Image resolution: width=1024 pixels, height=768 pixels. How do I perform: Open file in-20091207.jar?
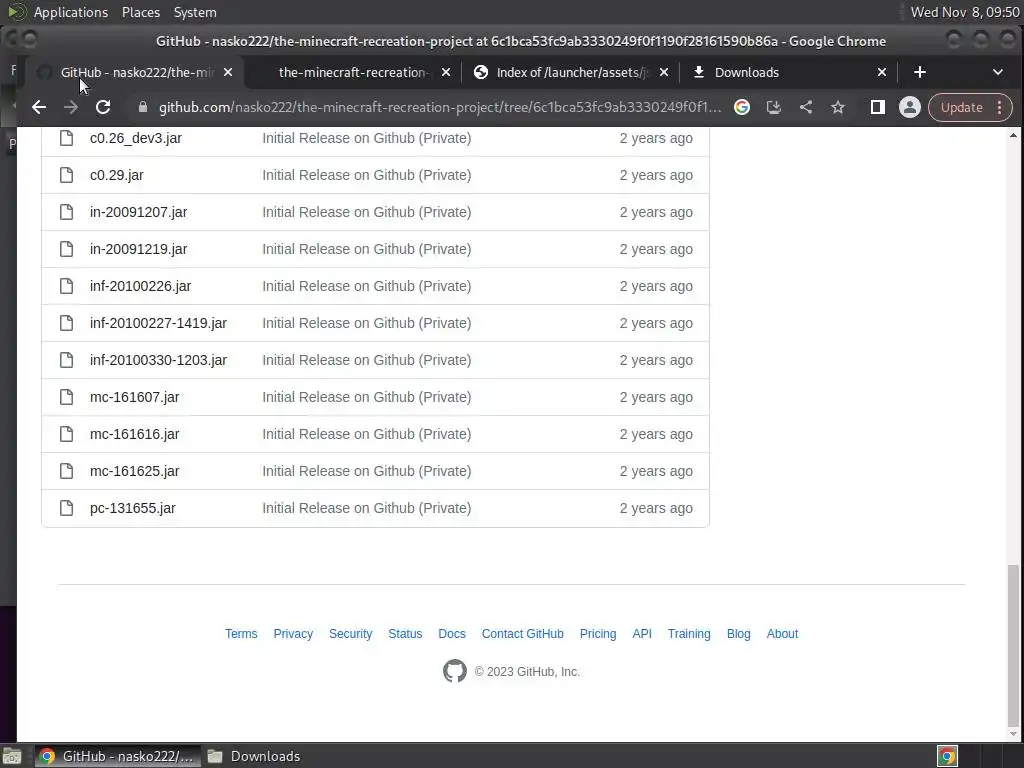[138, 212]
